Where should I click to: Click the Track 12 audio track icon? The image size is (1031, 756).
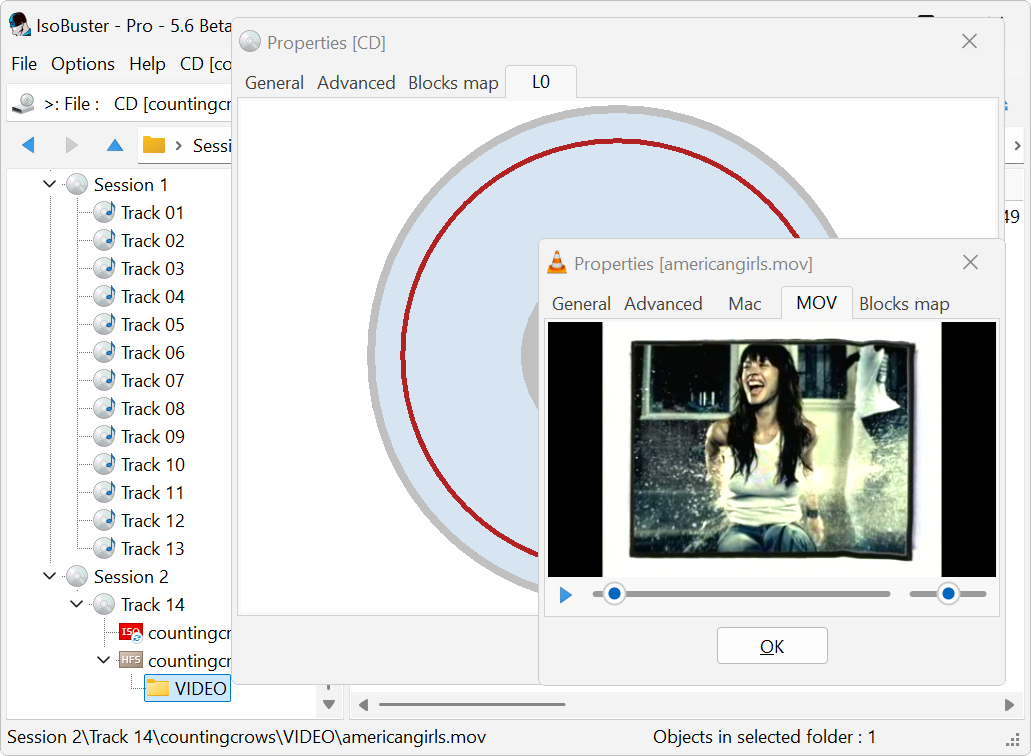[105, 520]
